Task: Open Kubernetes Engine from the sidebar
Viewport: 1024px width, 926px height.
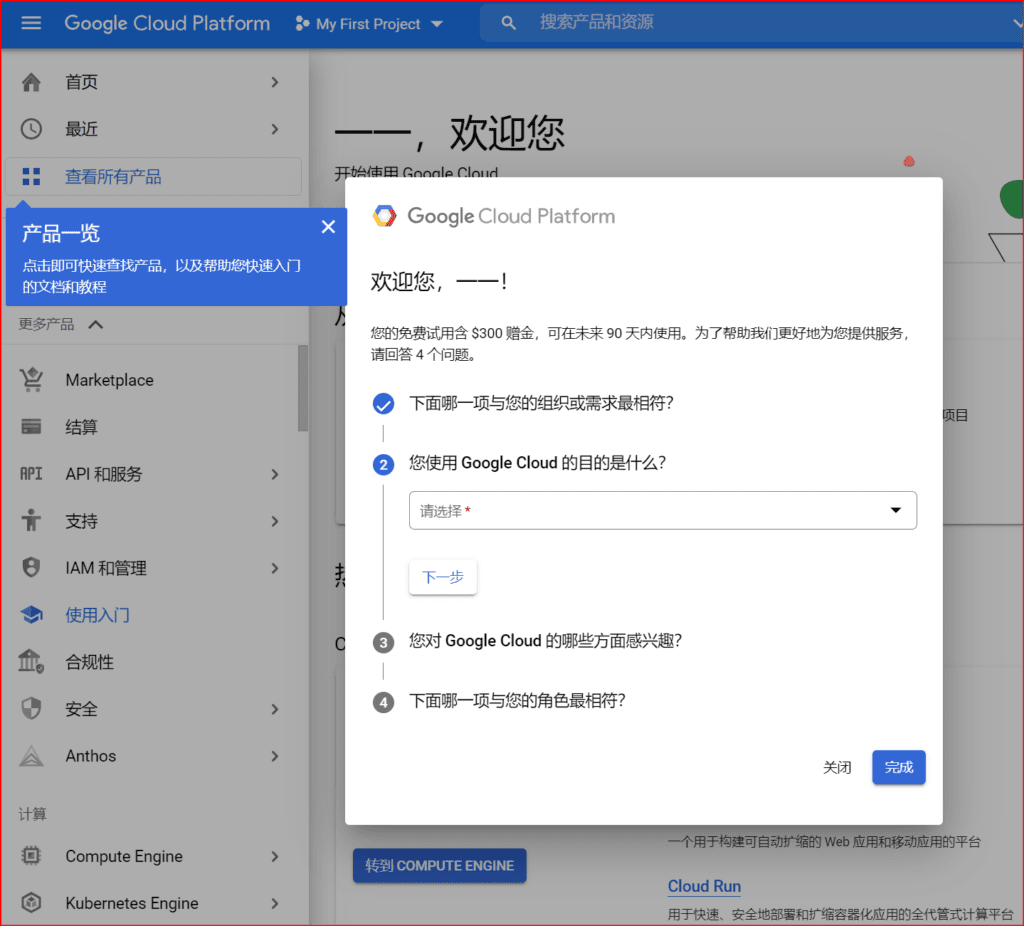Action: pos(129,903)
